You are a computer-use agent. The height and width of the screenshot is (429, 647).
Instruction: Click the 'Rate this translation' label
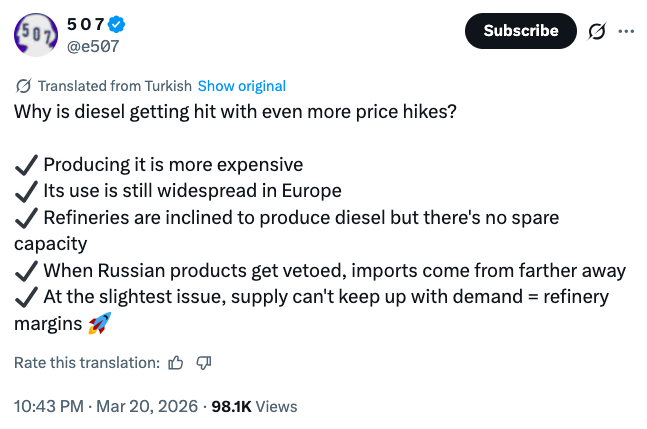(86, 363)
